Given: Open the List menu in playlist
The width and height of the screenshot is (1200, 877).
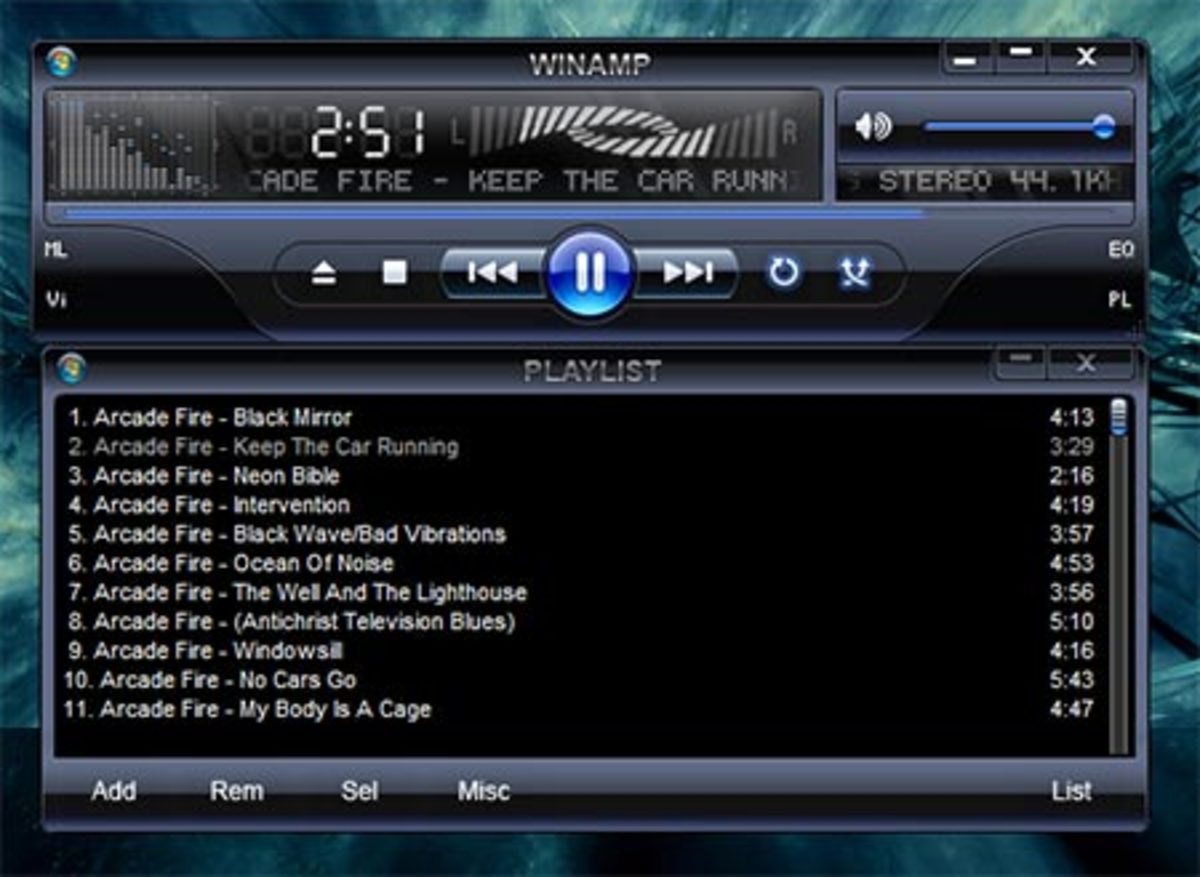Looking at the screenshot, I should pyautogui.click(x=1071, y=791).
